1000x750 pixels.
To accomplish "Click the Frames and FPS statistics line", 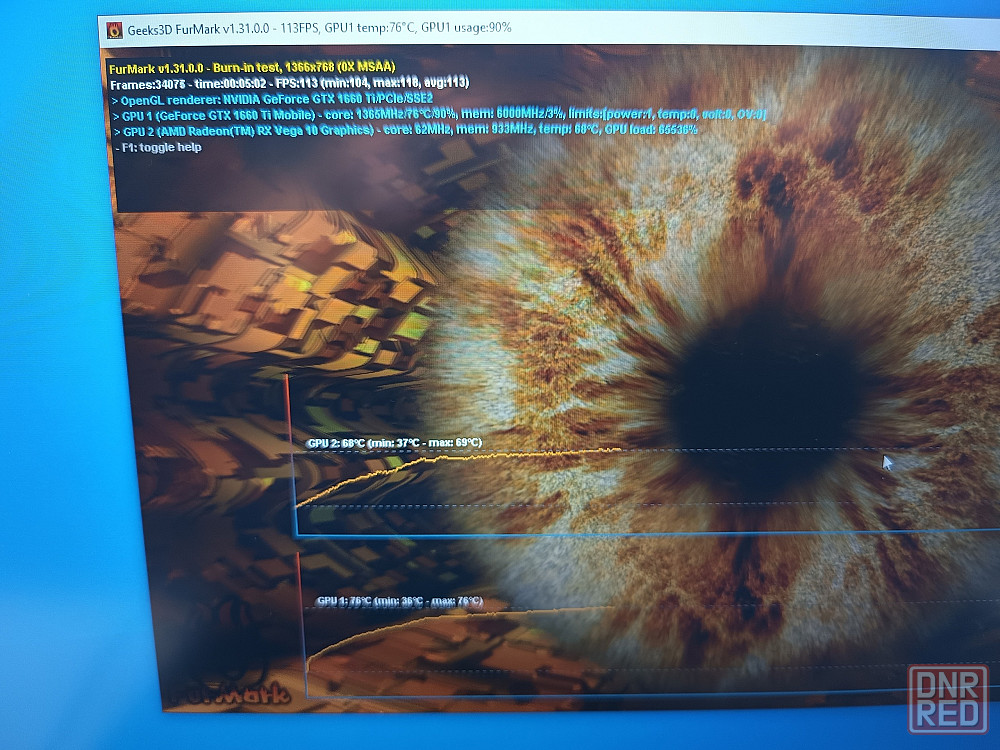I will coord(290,83).
